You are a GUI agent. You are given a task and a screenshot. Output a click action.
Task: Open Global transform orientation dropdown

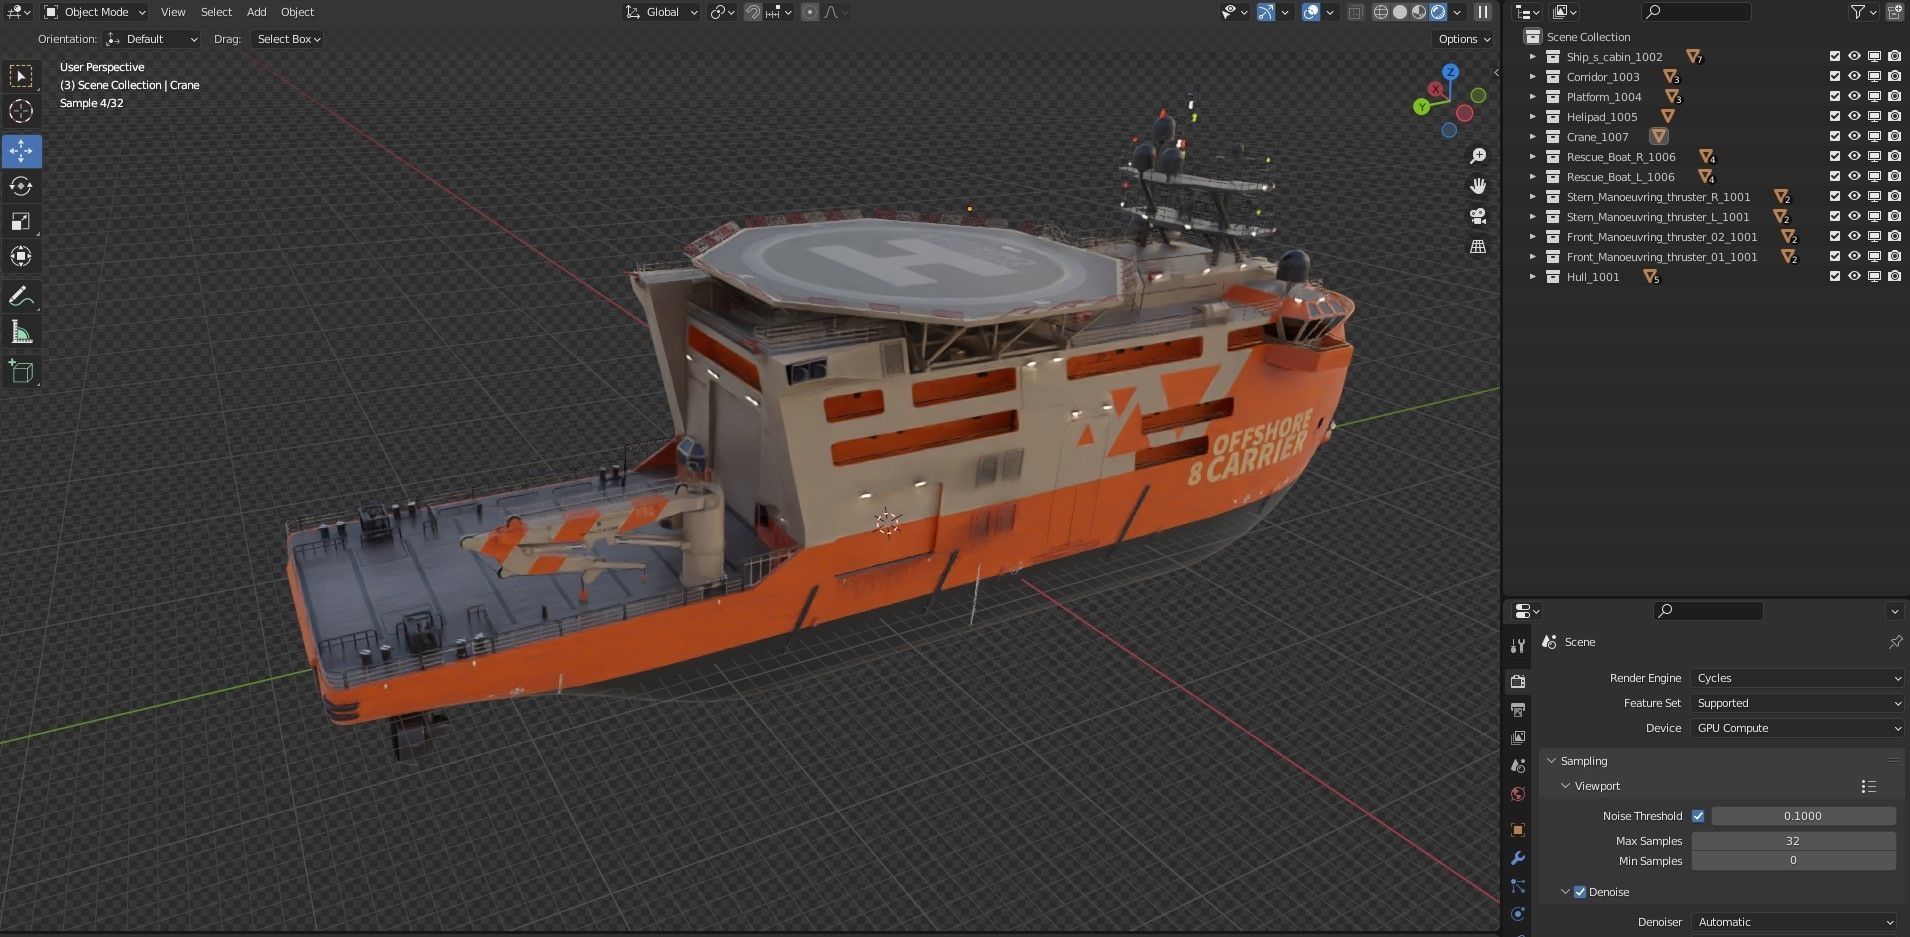pos(661,12)
